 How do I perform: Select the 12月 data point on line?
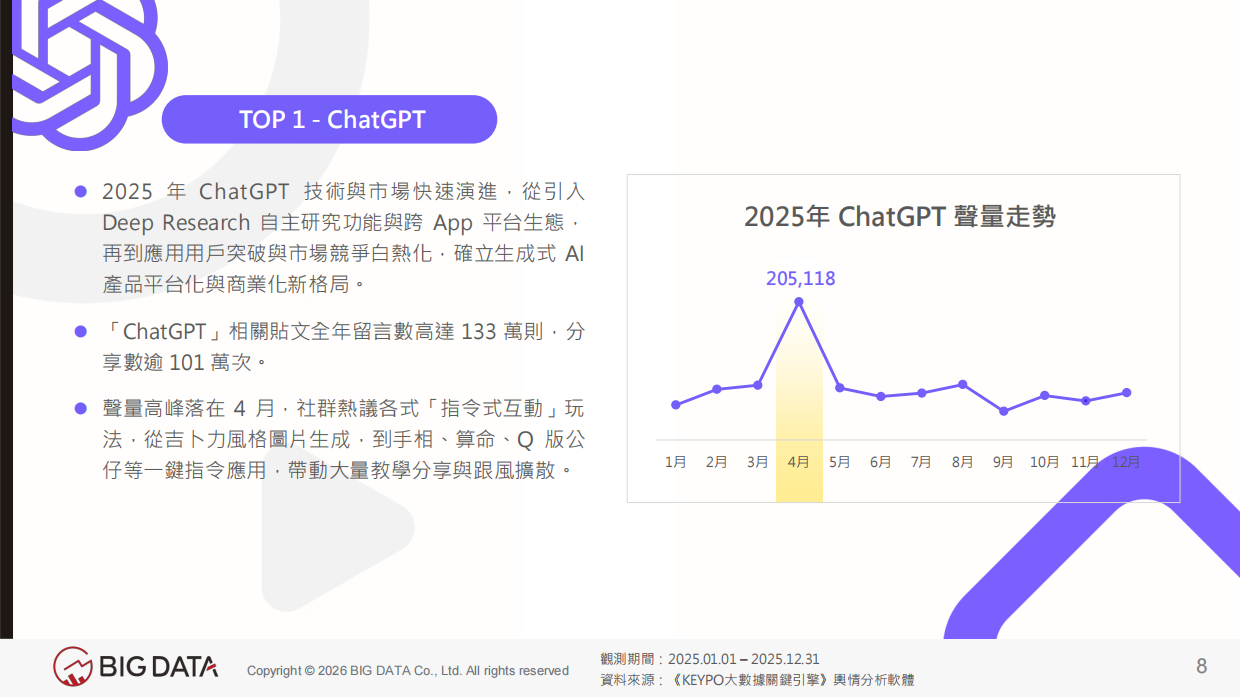pos(1127,392)
